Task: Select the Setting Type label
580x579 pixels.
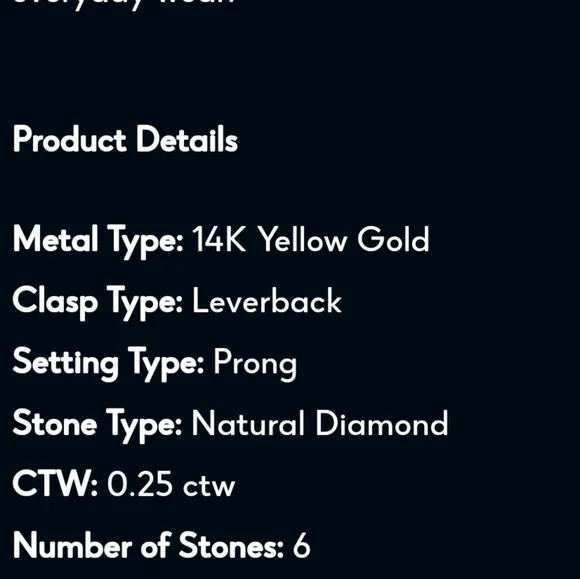Action: point(108,364)
